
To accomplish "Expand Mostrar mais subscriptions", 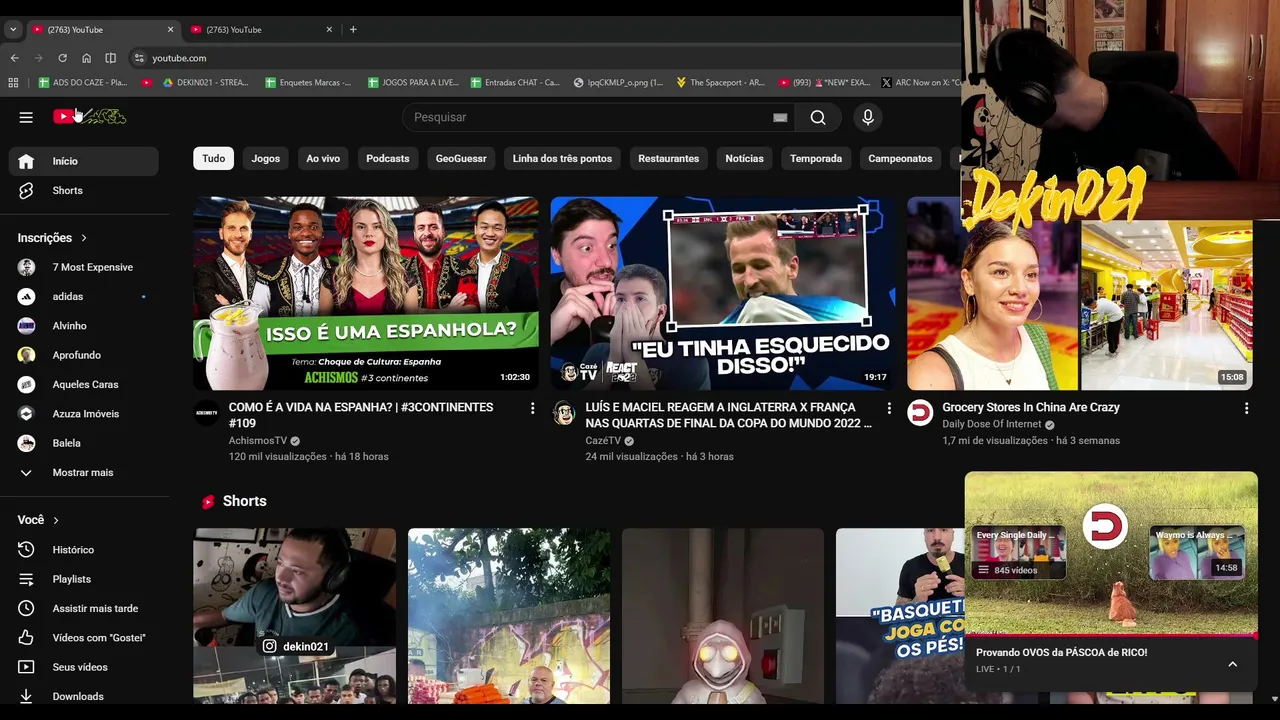I will click(x=84, y=472).
